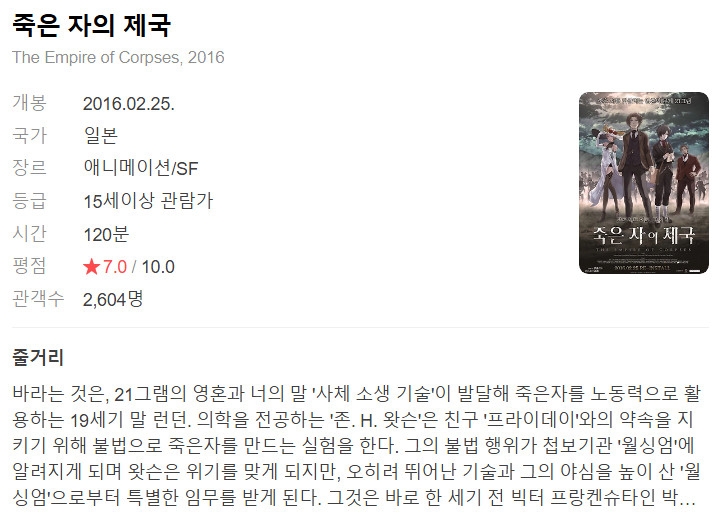Click the score 7.0
This screenshot has width=720, height=514.
coord(114,266)
